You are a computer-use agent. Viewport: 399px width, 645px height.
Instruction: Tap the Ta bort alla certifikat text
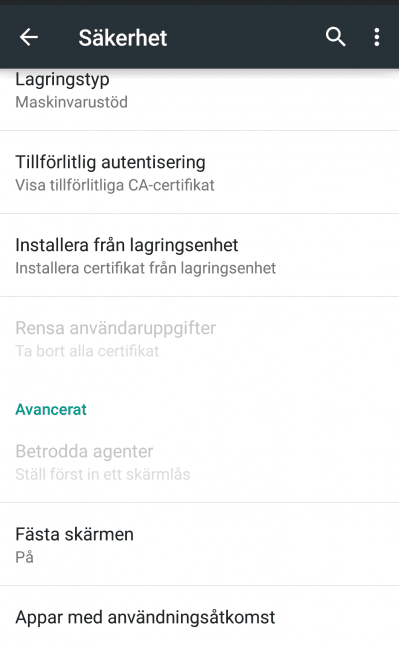(87, 351)
